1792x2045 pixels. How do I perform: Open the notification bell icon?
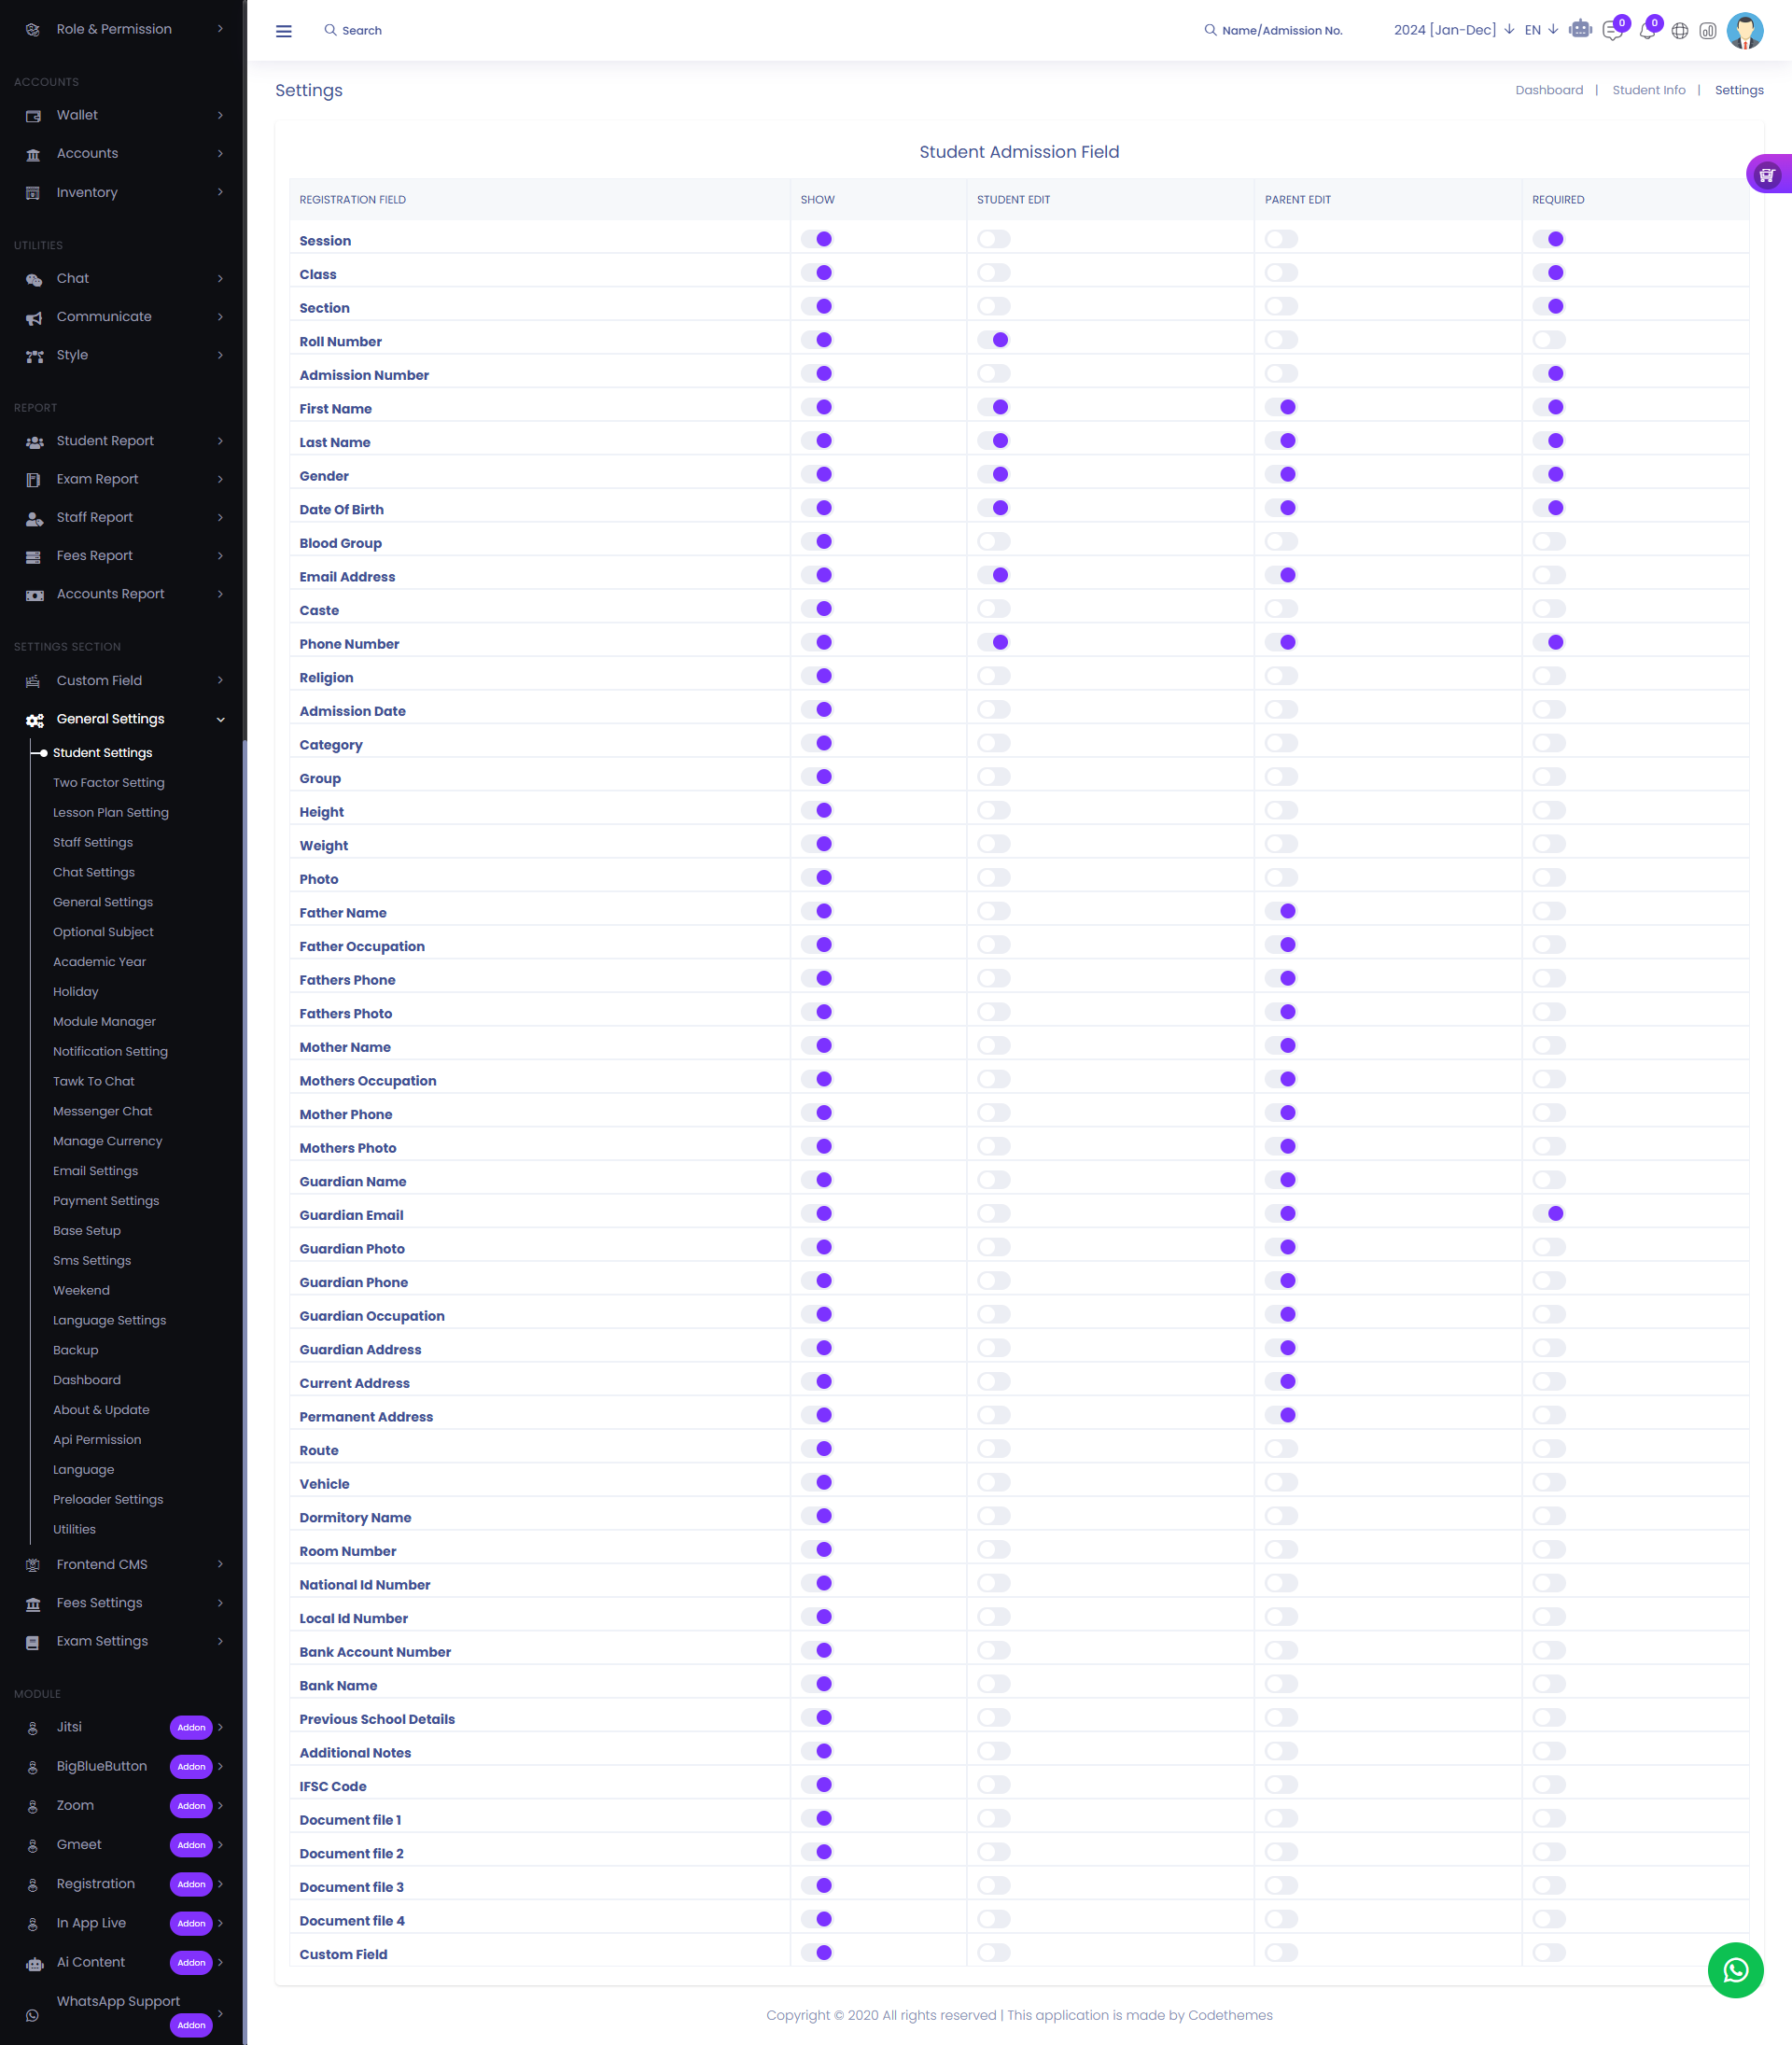click(1646, 31)
